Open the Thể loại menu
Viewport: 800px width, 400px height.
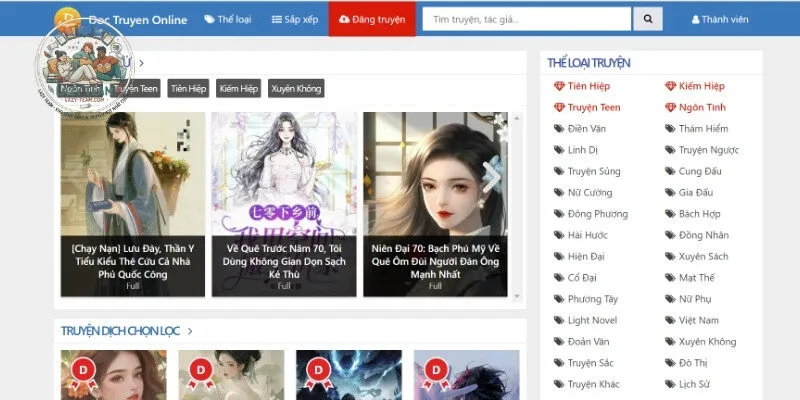(228, 19)
